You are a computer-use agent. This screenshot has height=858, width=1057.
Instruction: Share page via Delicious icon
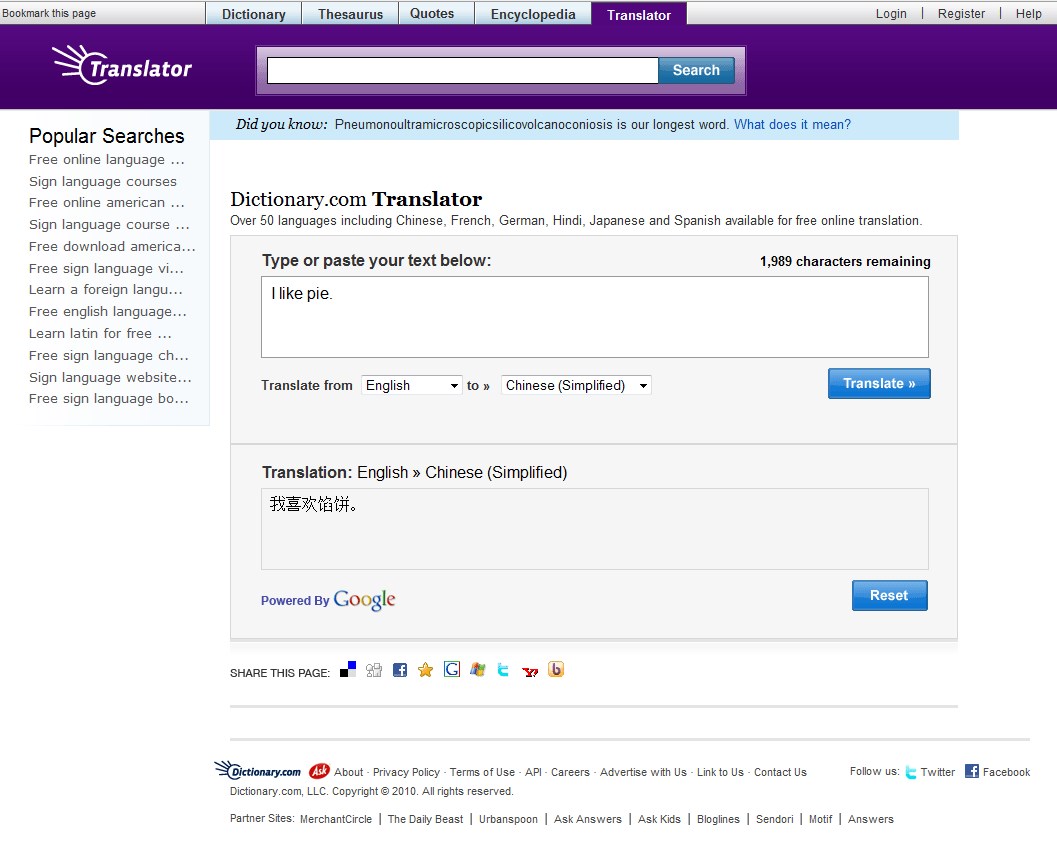pyautogui.click(x=348, y=669)
